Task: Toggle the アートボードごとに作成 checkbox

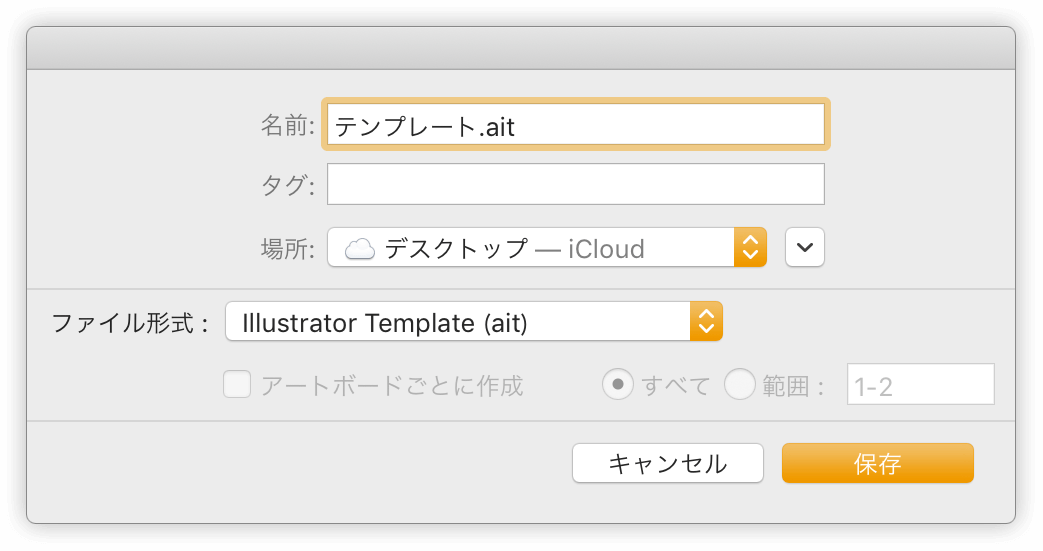Action: (237, 385)
